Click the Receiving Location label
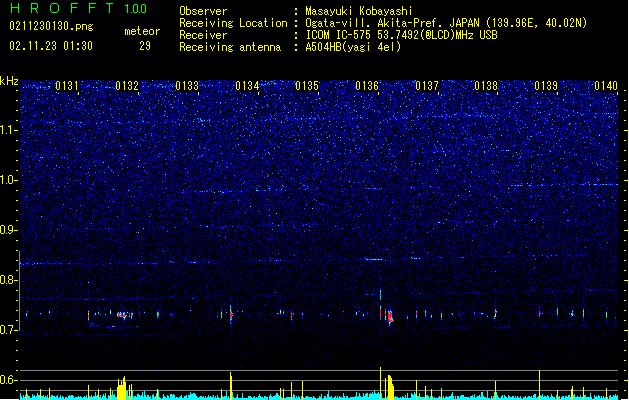629x400 pixels. [233, 23]
